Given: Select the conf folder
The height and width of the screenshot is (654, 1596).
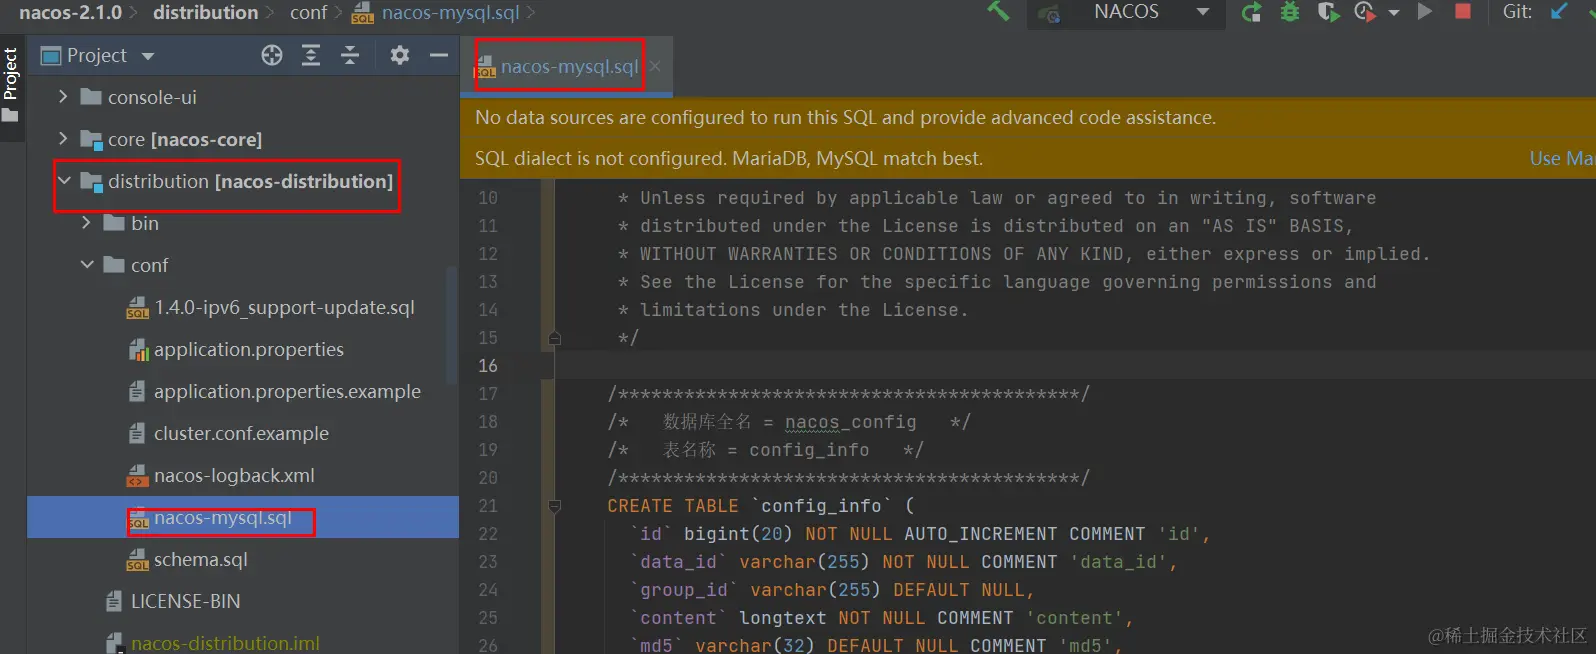Looking at the screenshot, I should click(149, 265).
